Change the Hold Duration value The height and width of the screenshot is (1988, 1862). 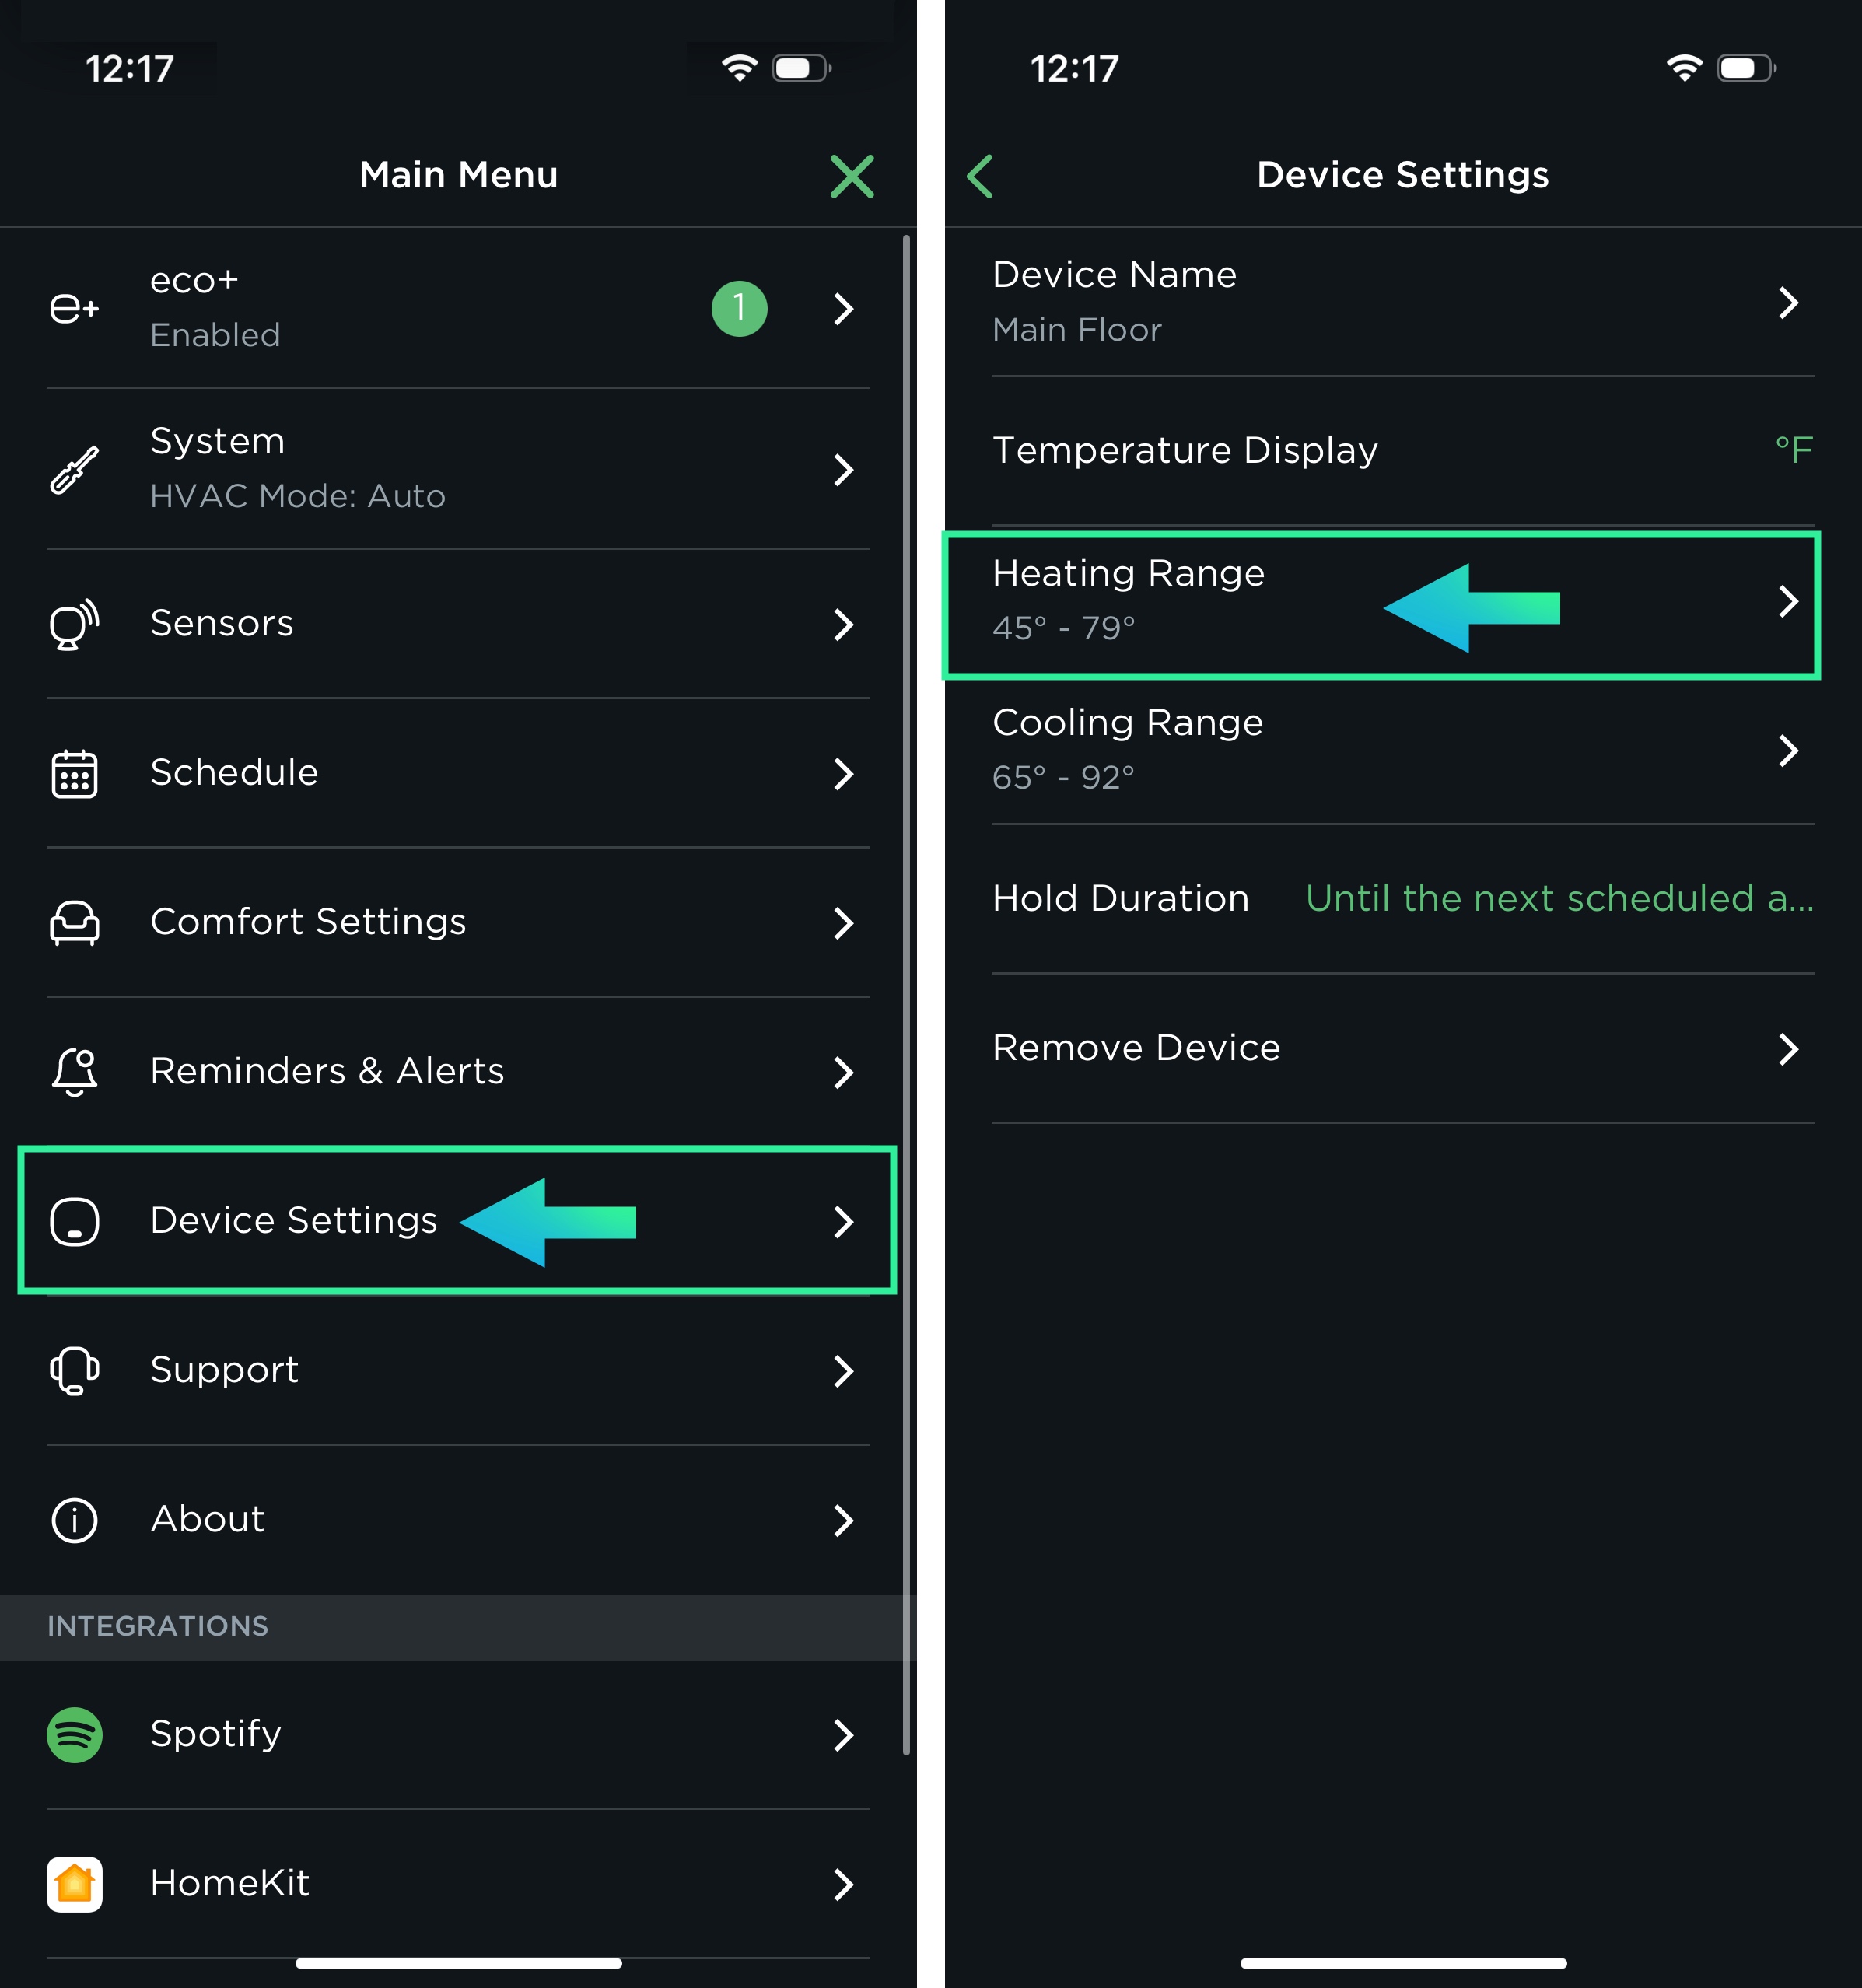click(x=1558, y=898)
